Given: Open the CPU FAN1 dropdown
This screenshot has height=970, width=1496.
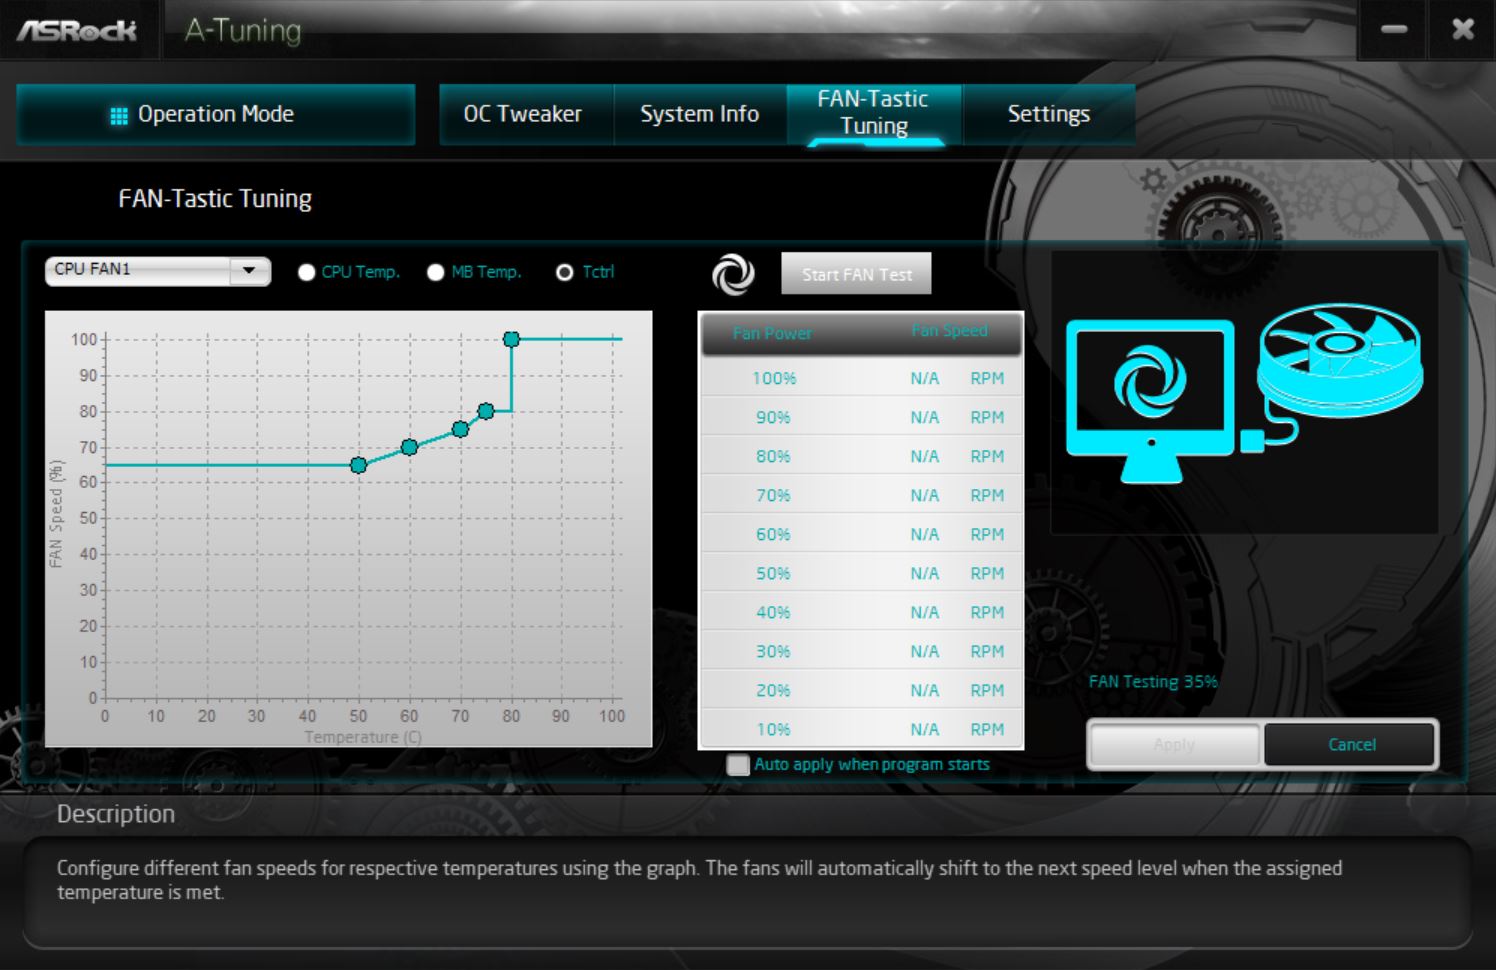Looking at the screenshot, I should (x=158, y=270).
